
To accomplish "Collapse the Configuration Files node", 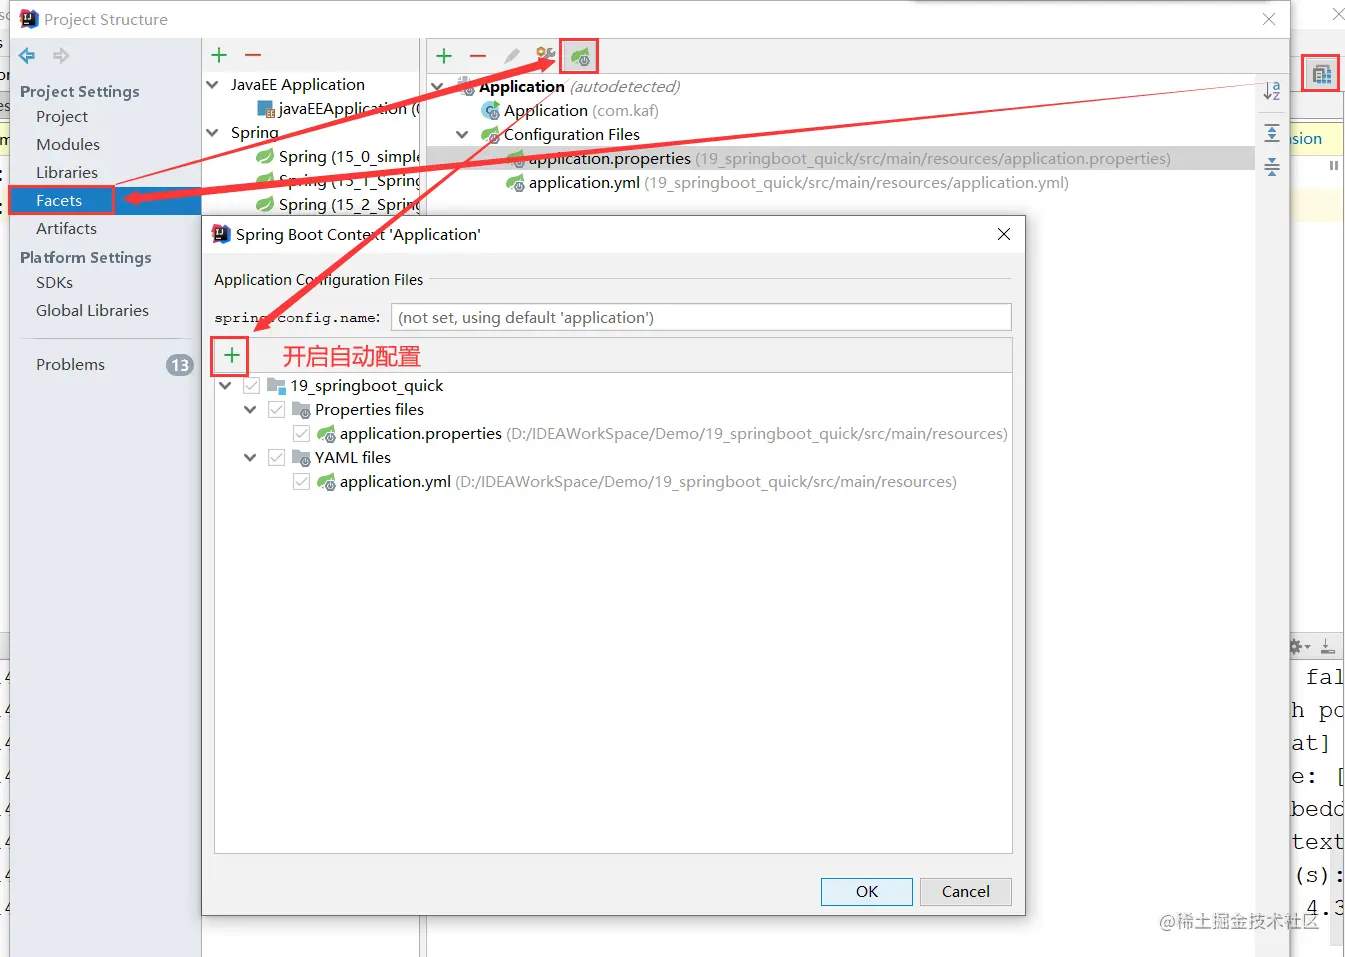I will 462,135.
